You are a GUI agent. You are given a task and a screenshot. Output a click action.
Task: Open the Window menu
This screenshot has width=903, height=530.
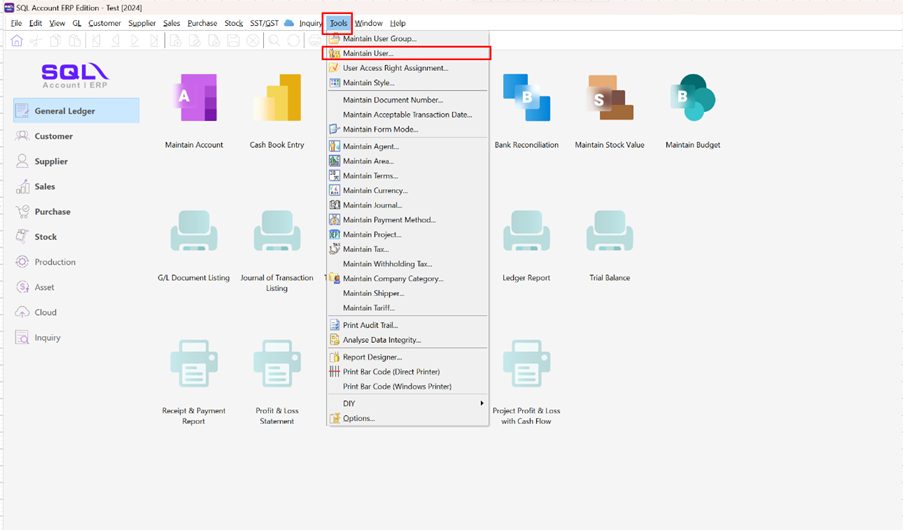click(x=368, y=23)
